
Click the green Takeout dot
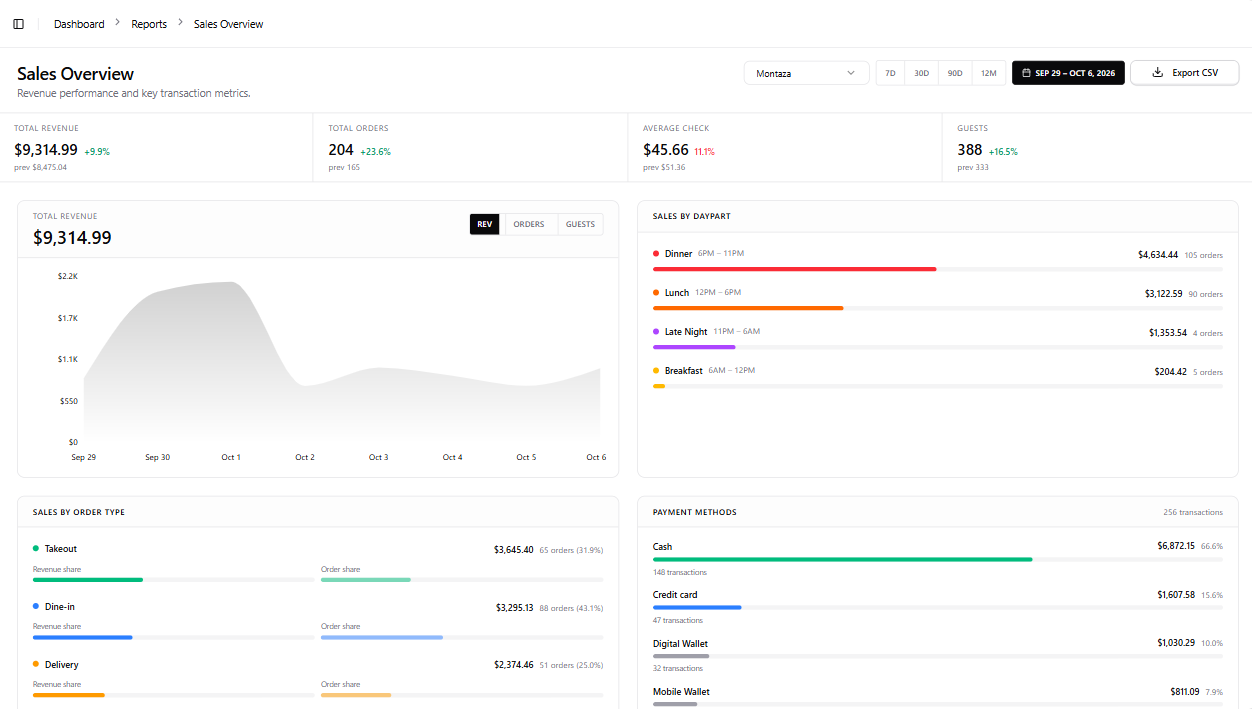(x=36, y=549)
